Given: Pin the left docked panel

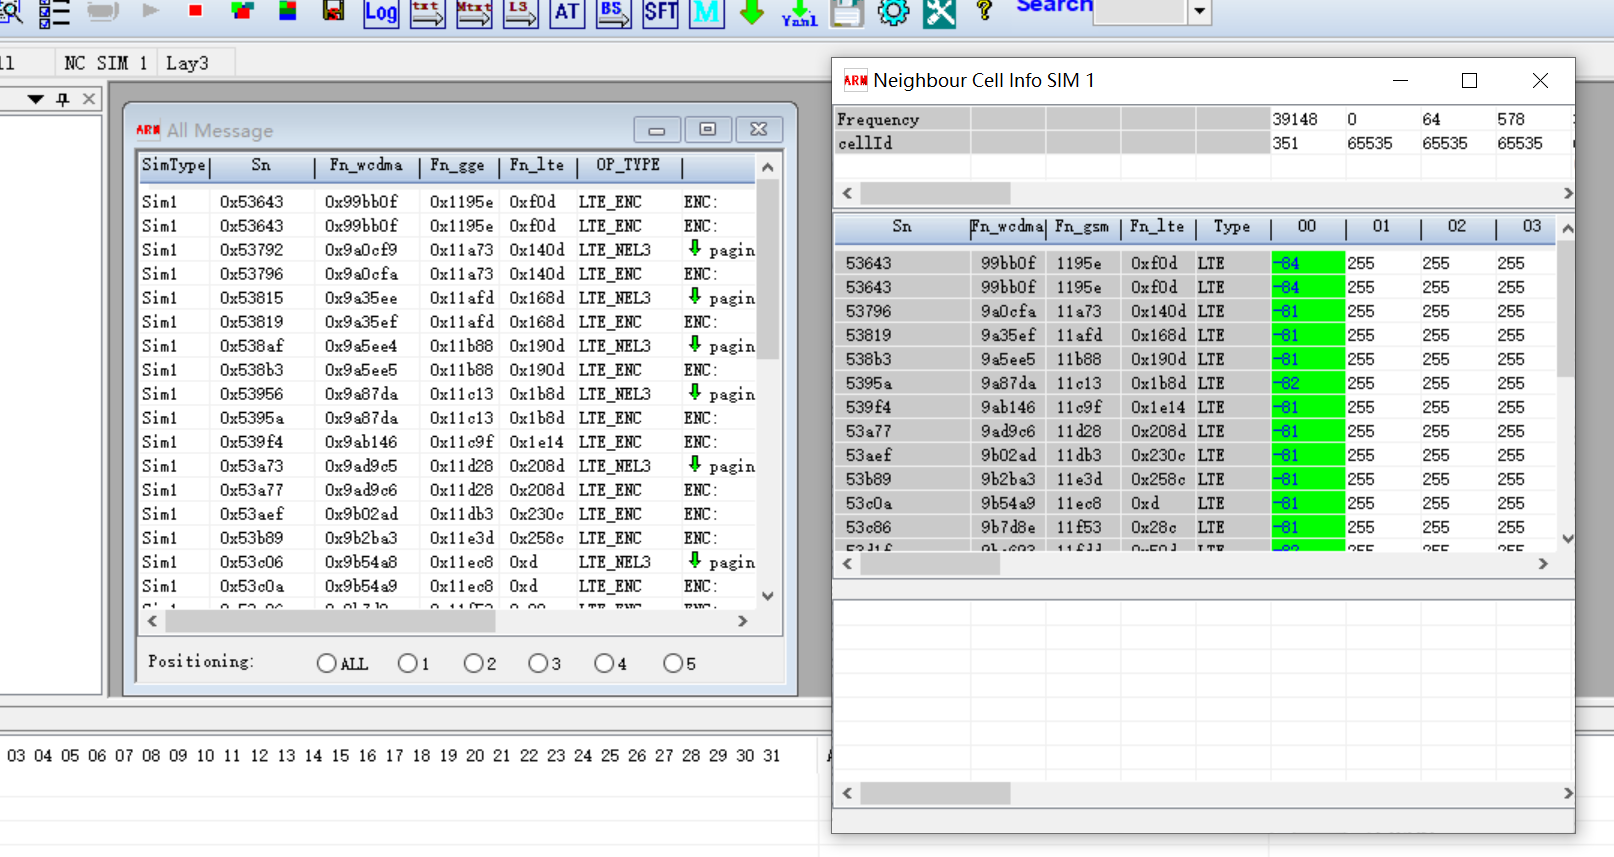Looking at the screenshot, I should click(63, 99).
